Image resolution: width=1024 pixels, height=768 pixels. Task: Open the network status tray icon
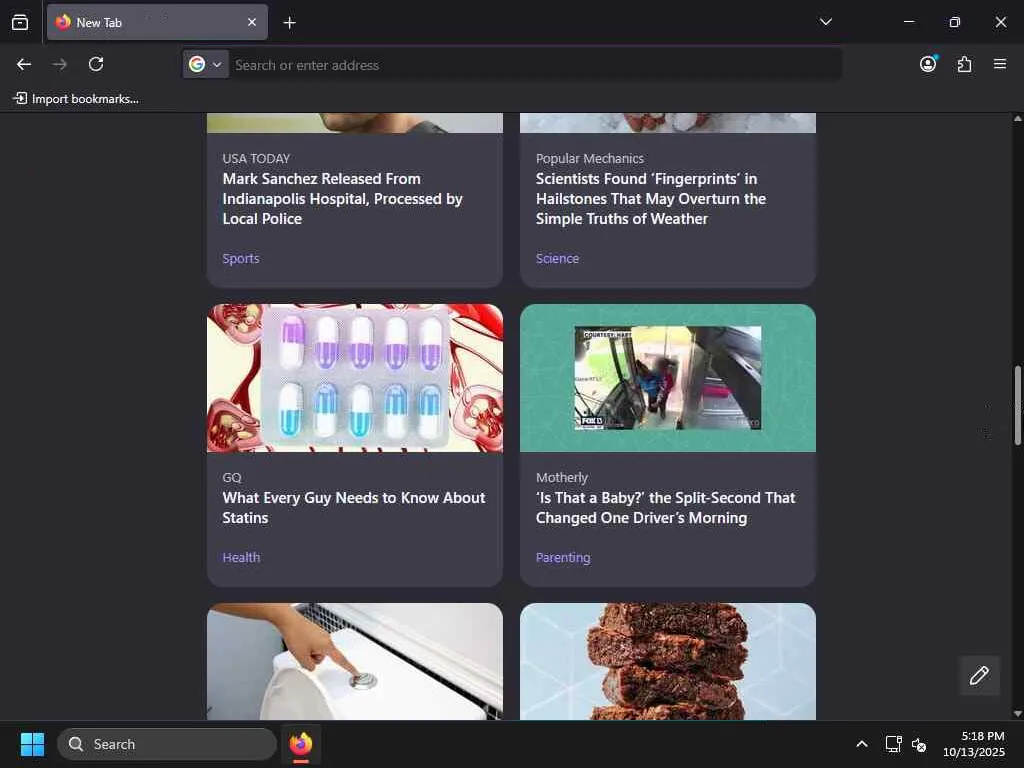click(x=893, y=744)
